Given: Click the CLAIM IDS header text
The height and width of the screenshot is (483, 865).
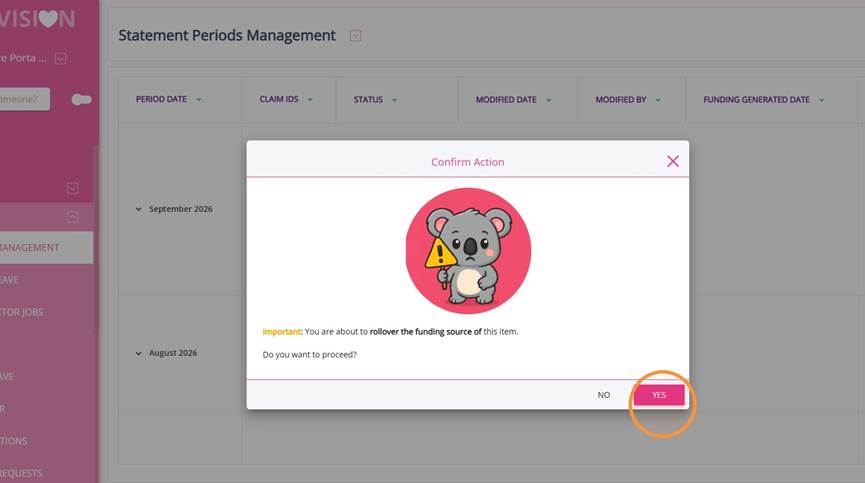Looking at the screenshot, I should click(x=279, y=99).
